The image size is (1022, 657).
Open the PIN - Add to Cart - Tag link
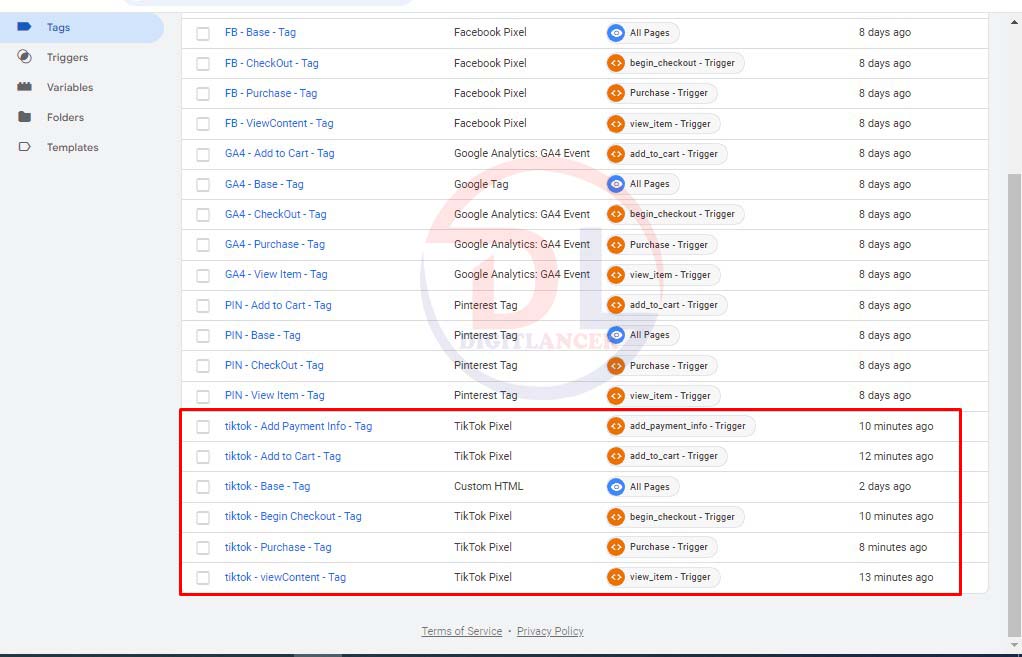pyautogui.click(x=278, y=305)
